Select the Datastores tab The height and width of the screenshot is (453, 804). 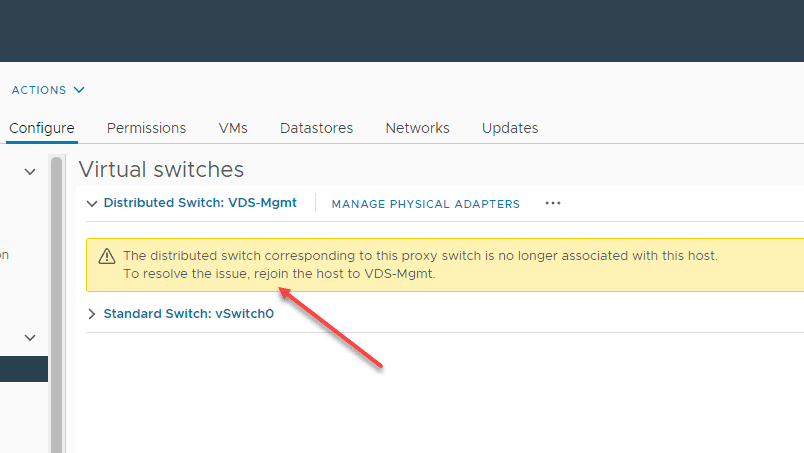[316, 128]
